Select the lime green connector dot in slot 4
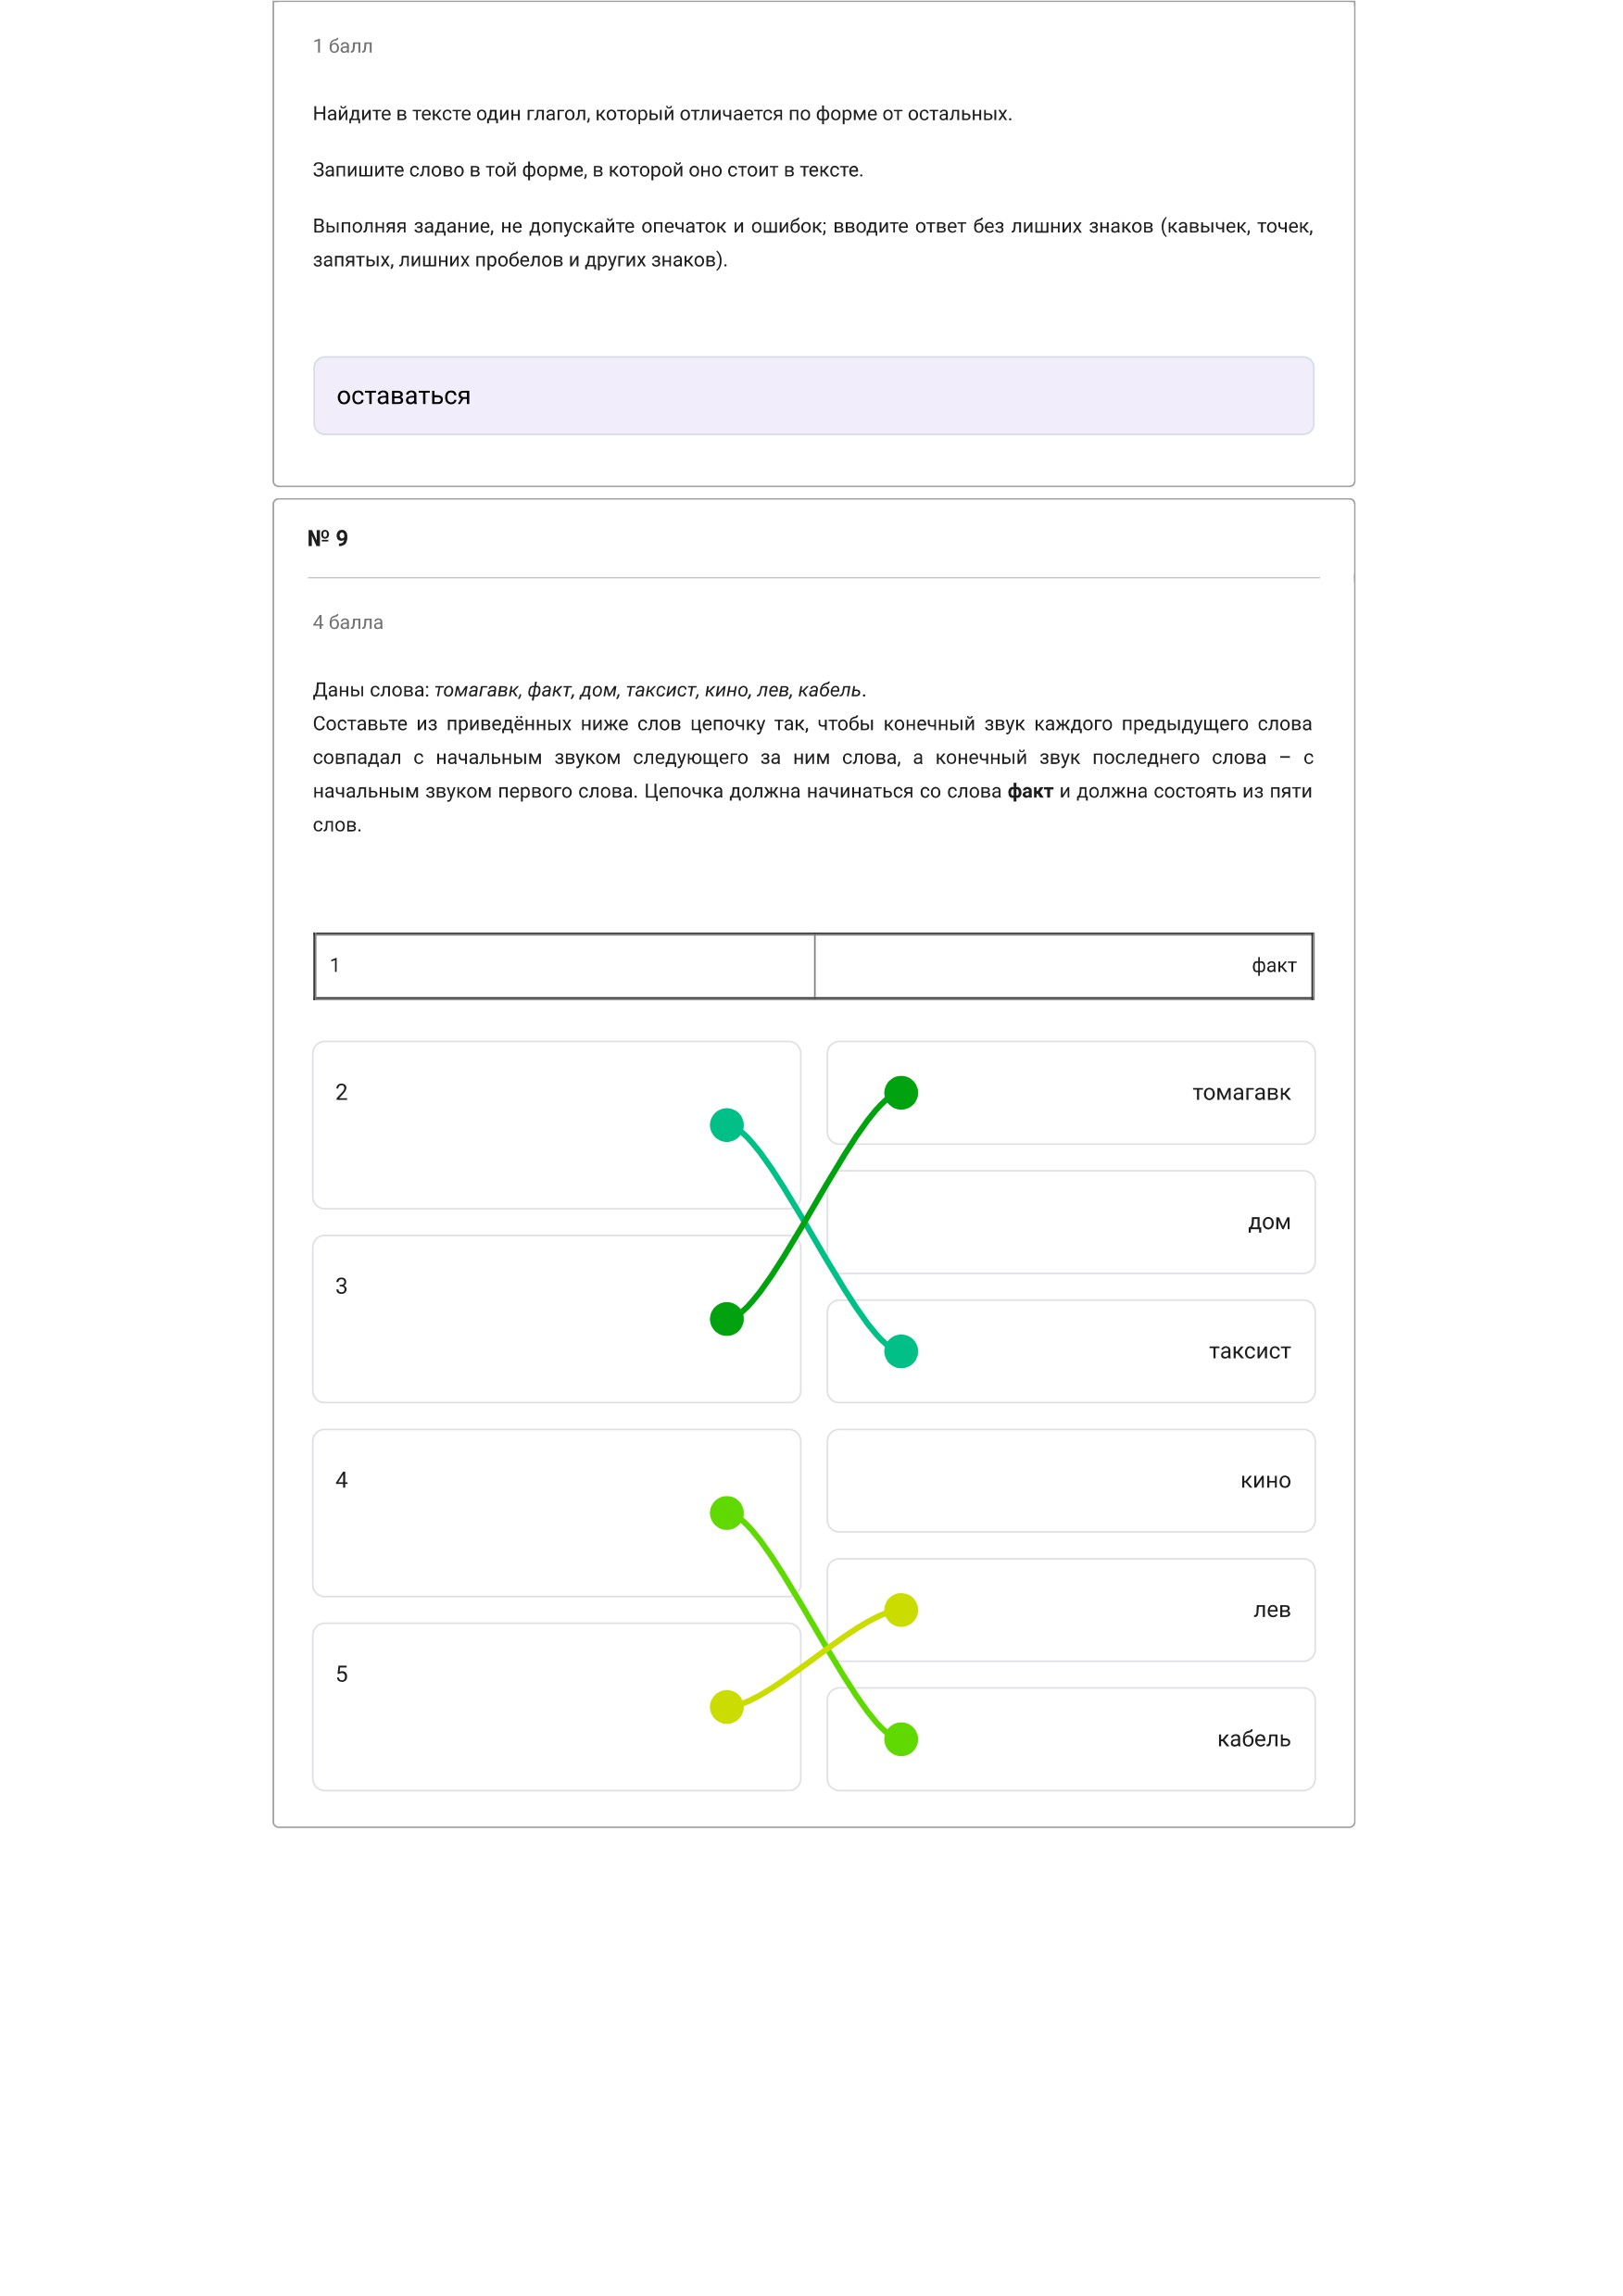1623x2296 pixels. pos(726,1513)
